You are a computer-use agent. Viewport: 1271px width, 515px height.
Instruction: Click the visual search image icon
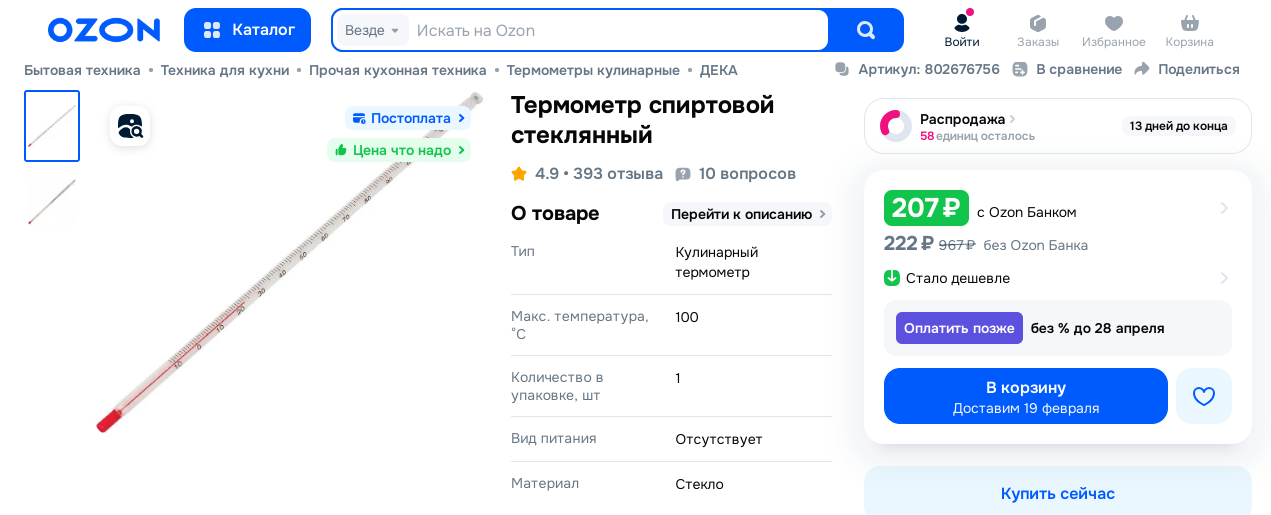tap(130, 126)
